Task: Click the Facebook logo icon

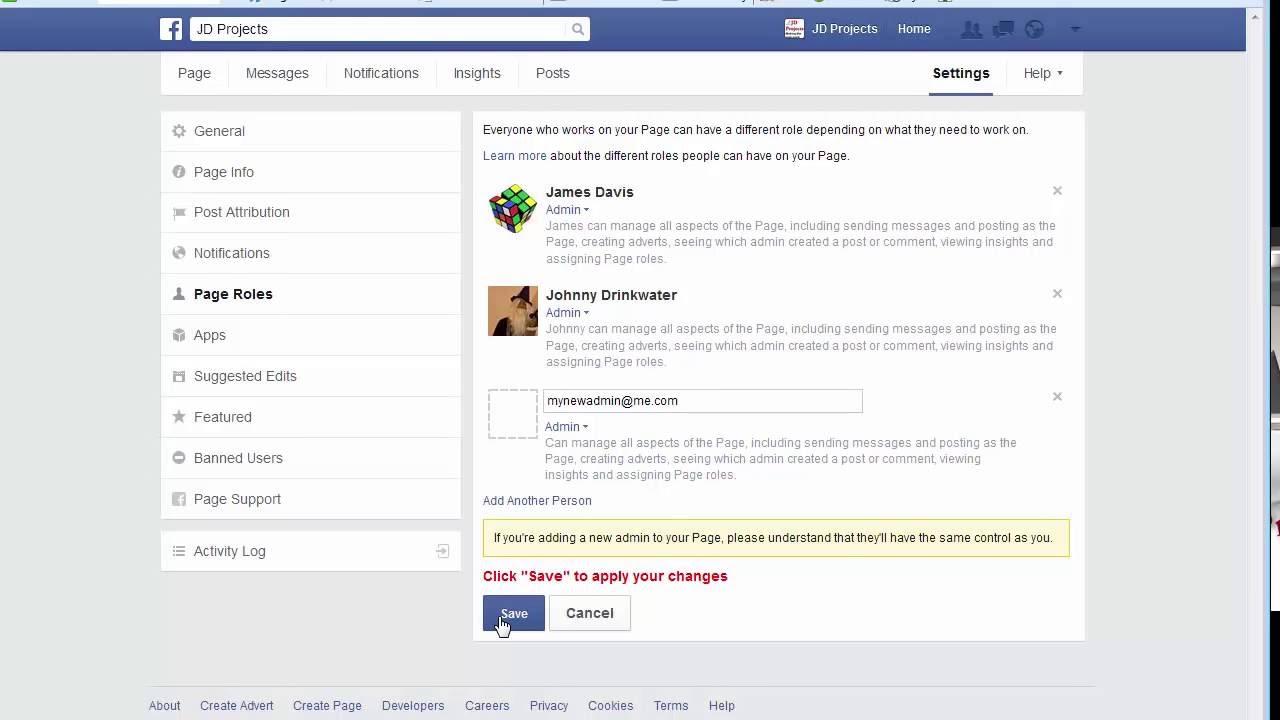Action: coord(171,29)
